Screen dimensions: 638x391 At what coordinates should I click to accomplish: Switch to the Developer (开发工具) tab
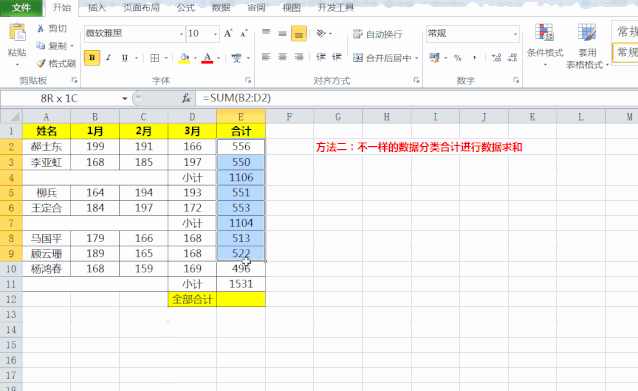[336, 7]
